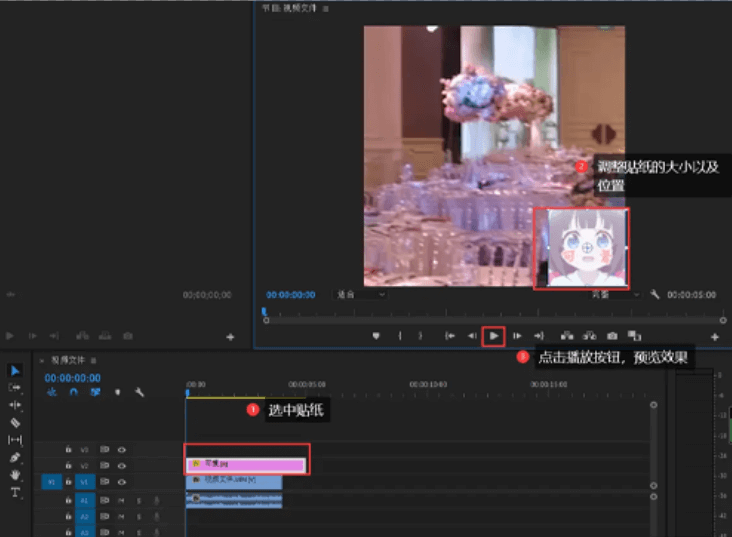Click the Play button in Program monitor
The image size is (732, 537).
(494, 336)
